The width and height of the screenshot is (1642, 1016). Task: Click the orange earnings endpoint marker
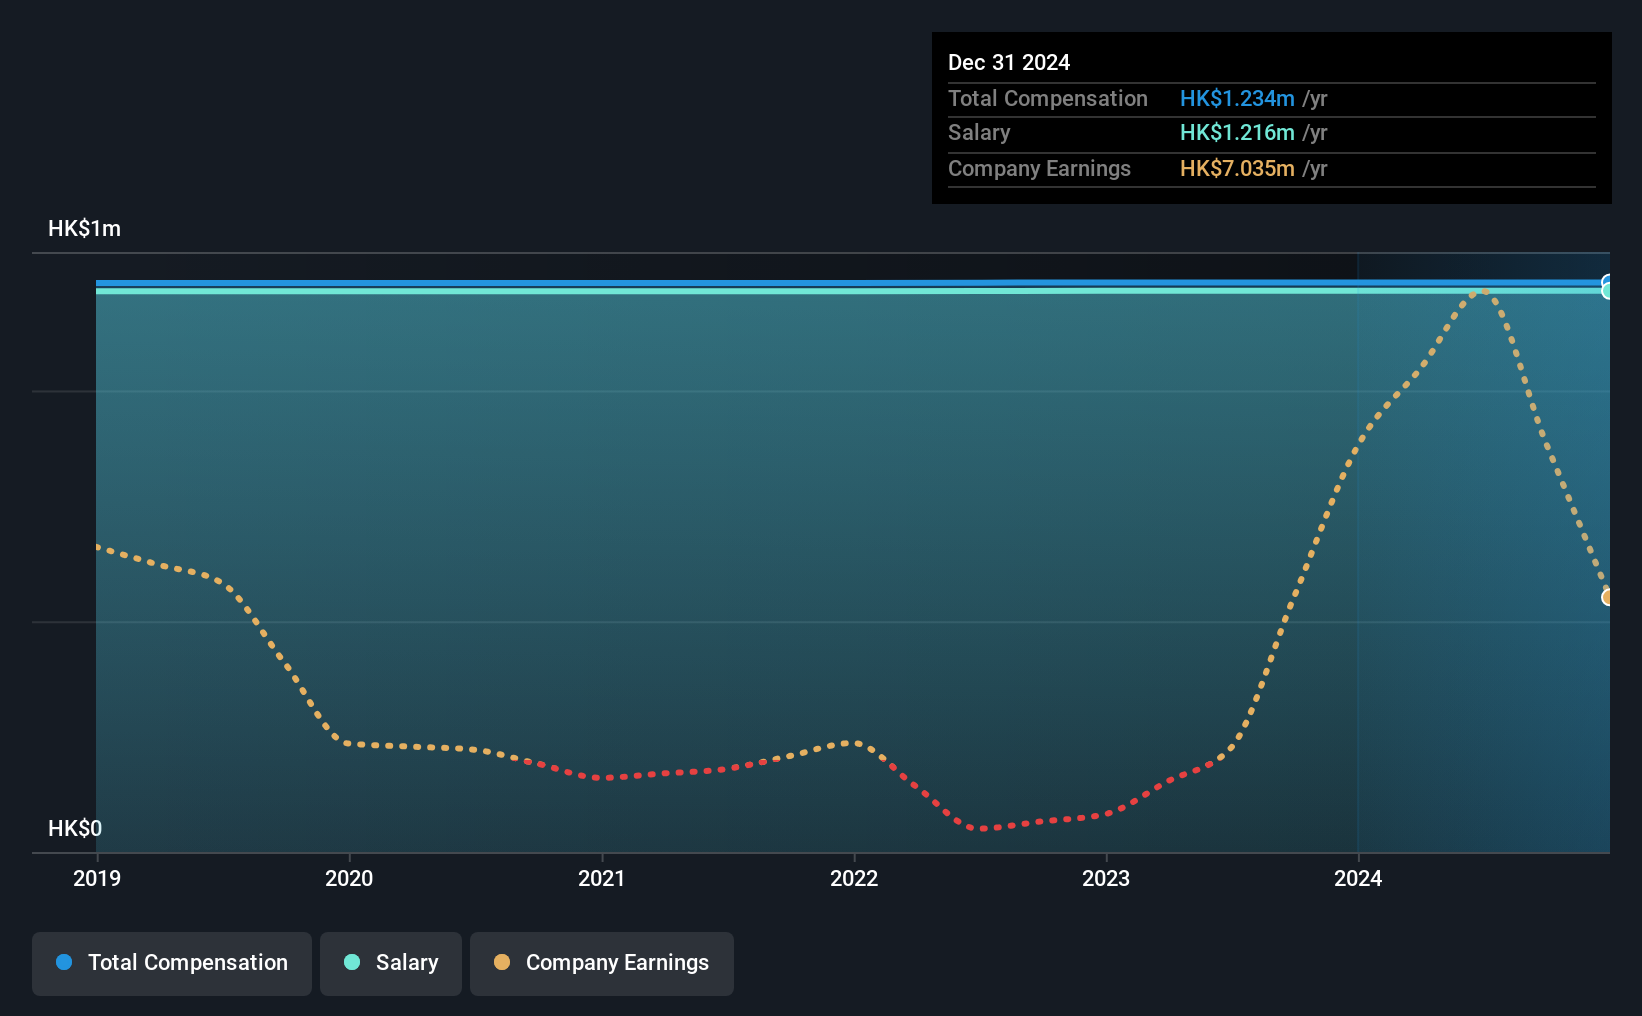(1607, 597)
